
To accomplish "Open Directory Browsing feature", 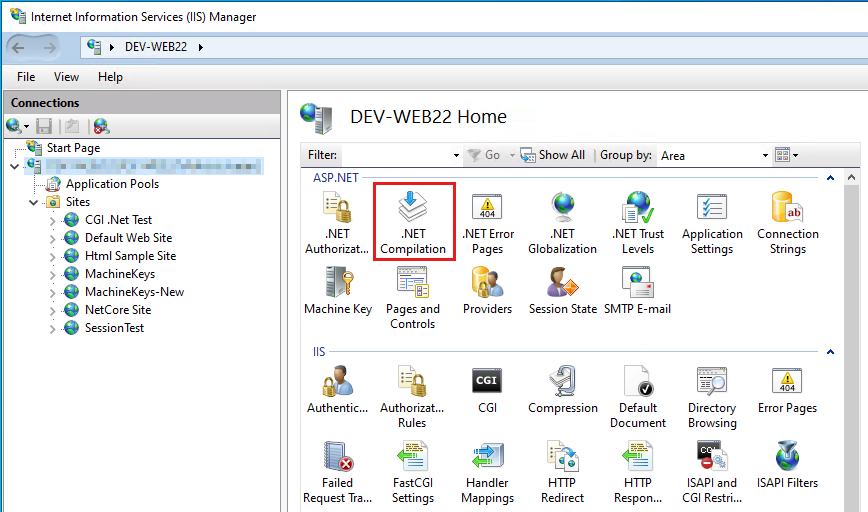I will tap(712, 394).
